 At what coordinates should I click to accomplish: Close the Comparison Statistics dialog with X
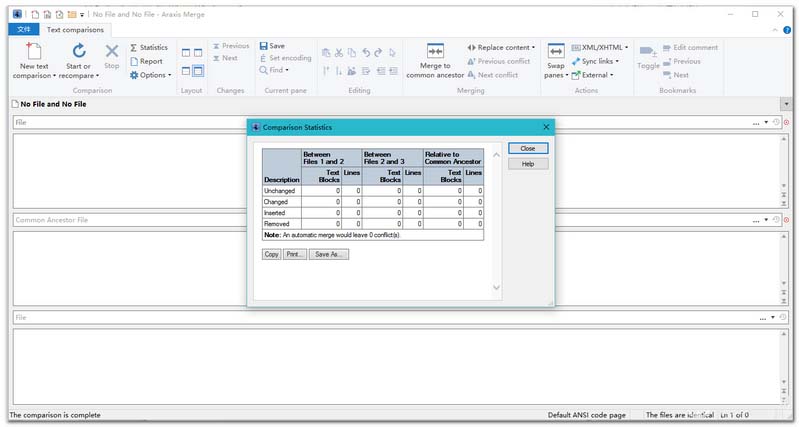[x=546, y=127]
